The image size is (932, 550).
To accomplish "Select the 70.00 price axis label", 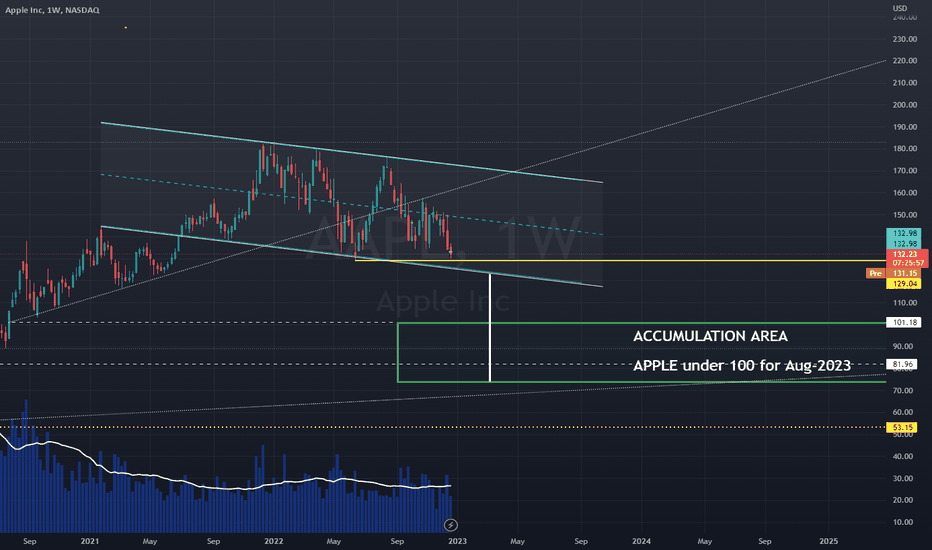I will (905, 391).
